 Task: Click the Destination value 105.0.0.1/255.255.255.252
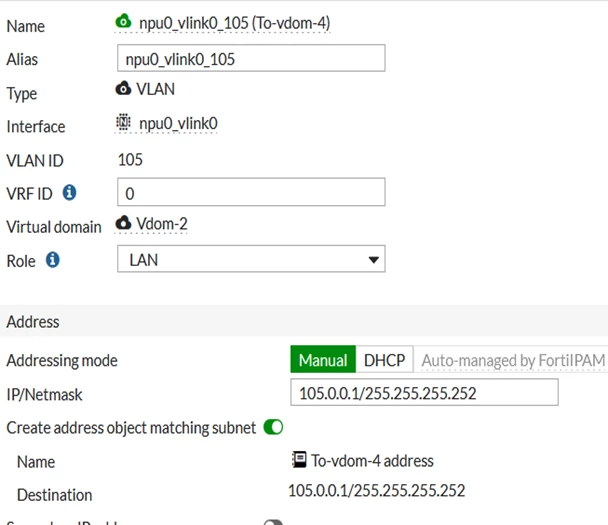coord(376,491)
